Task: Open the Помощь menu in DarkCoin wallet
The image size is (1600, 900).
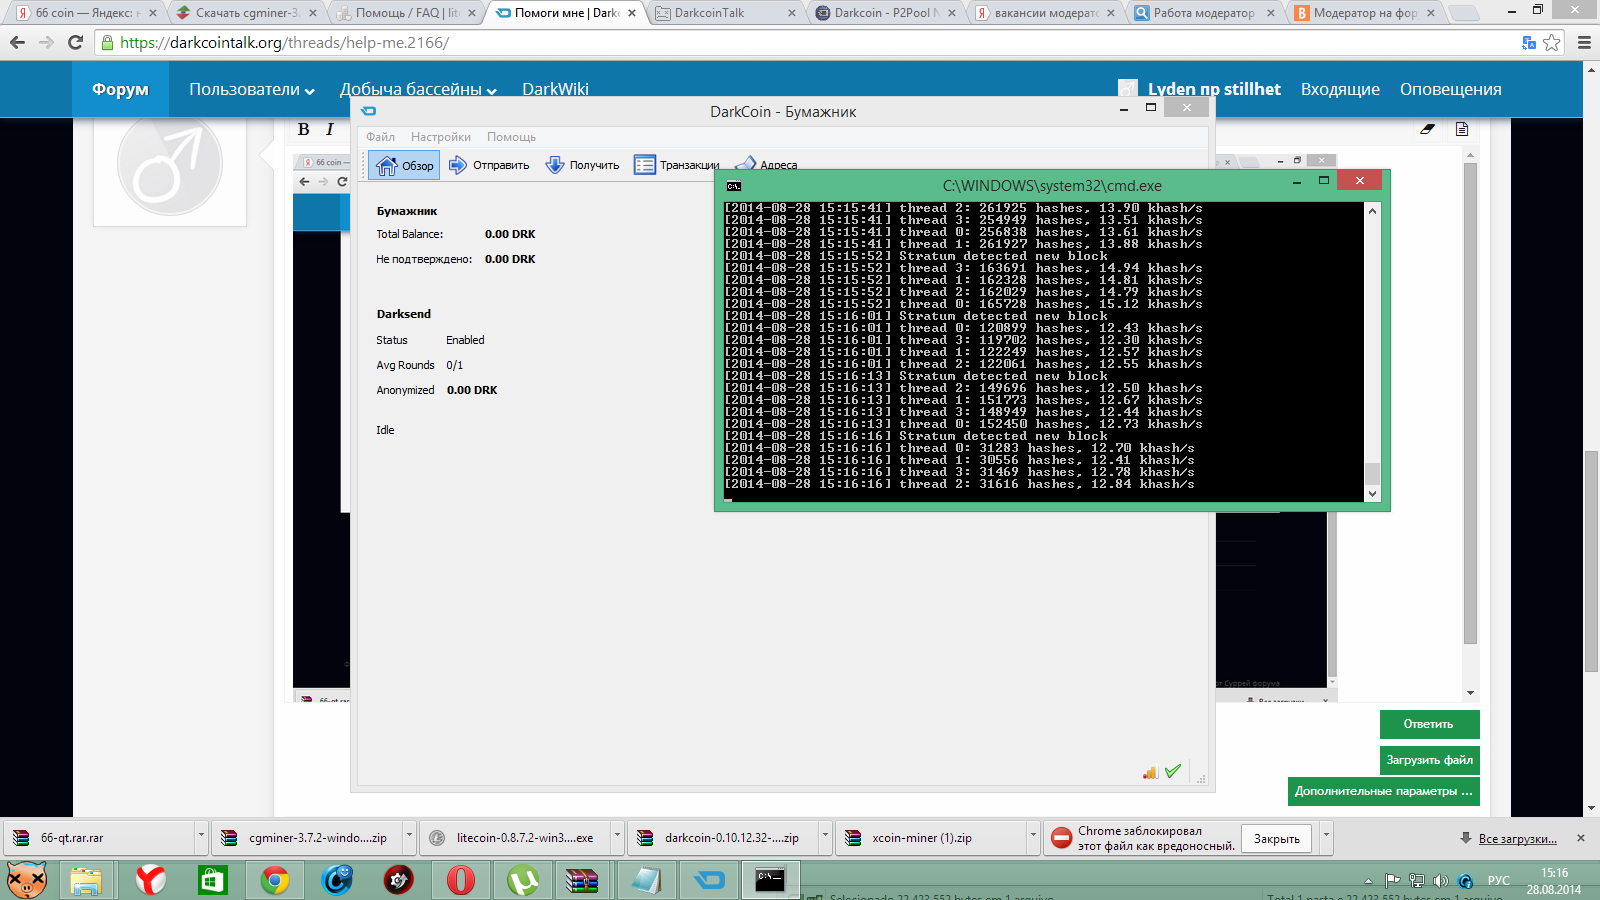Action: coord(511,137)
